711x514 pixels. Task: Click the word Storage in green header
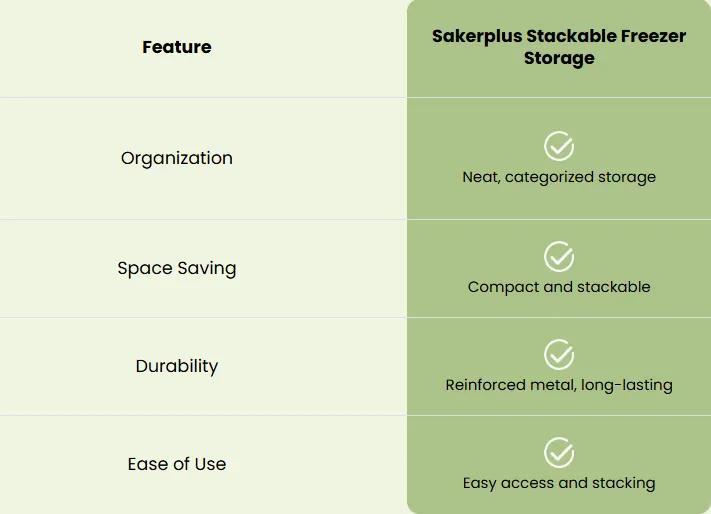(x=559, y=58)
